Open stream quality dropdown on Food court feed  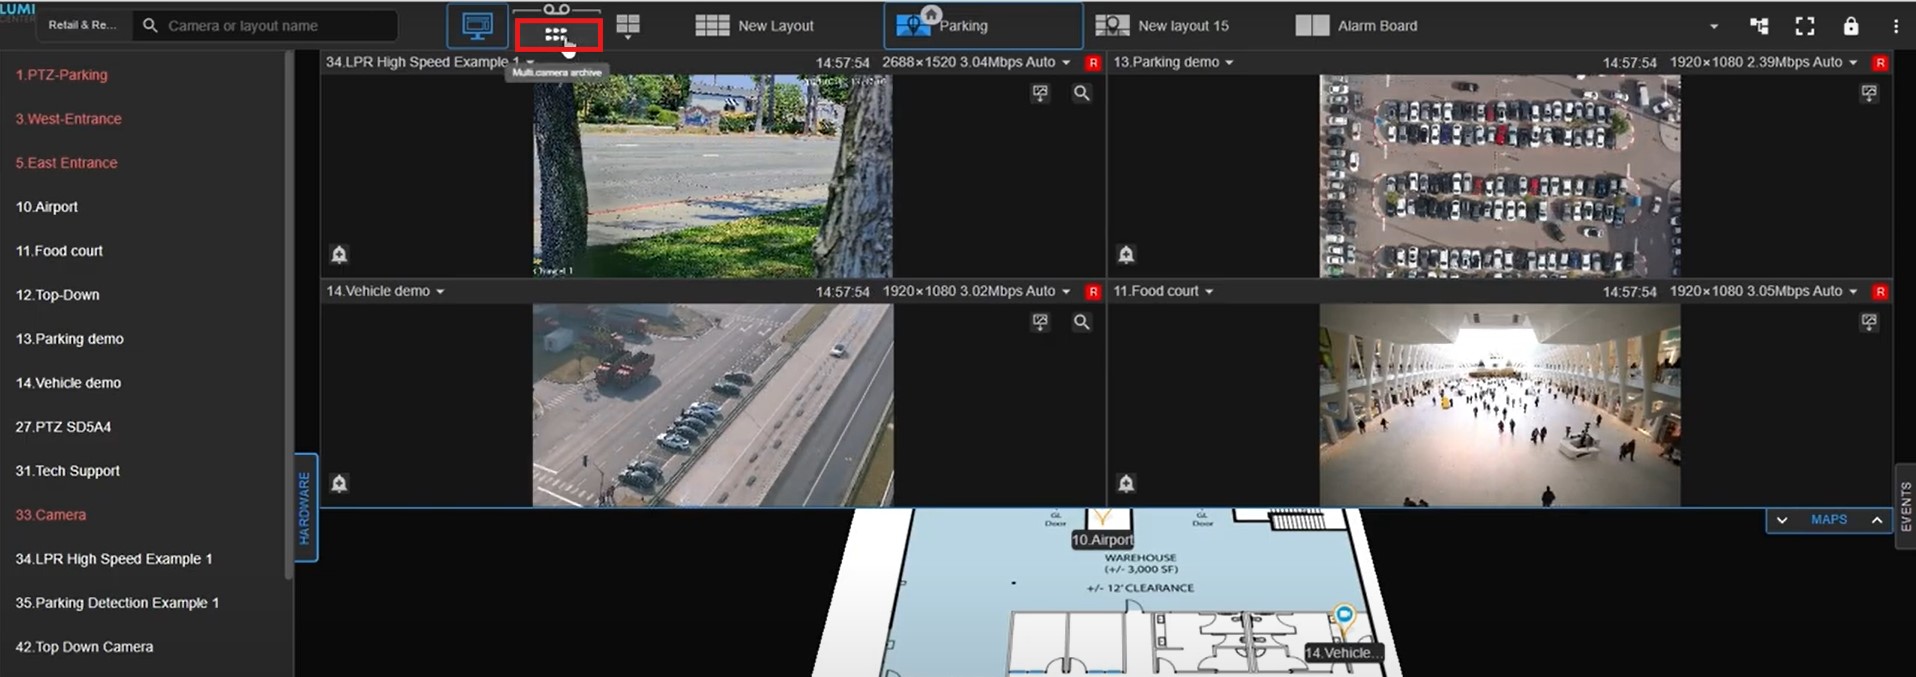(x=1853, y=292)
